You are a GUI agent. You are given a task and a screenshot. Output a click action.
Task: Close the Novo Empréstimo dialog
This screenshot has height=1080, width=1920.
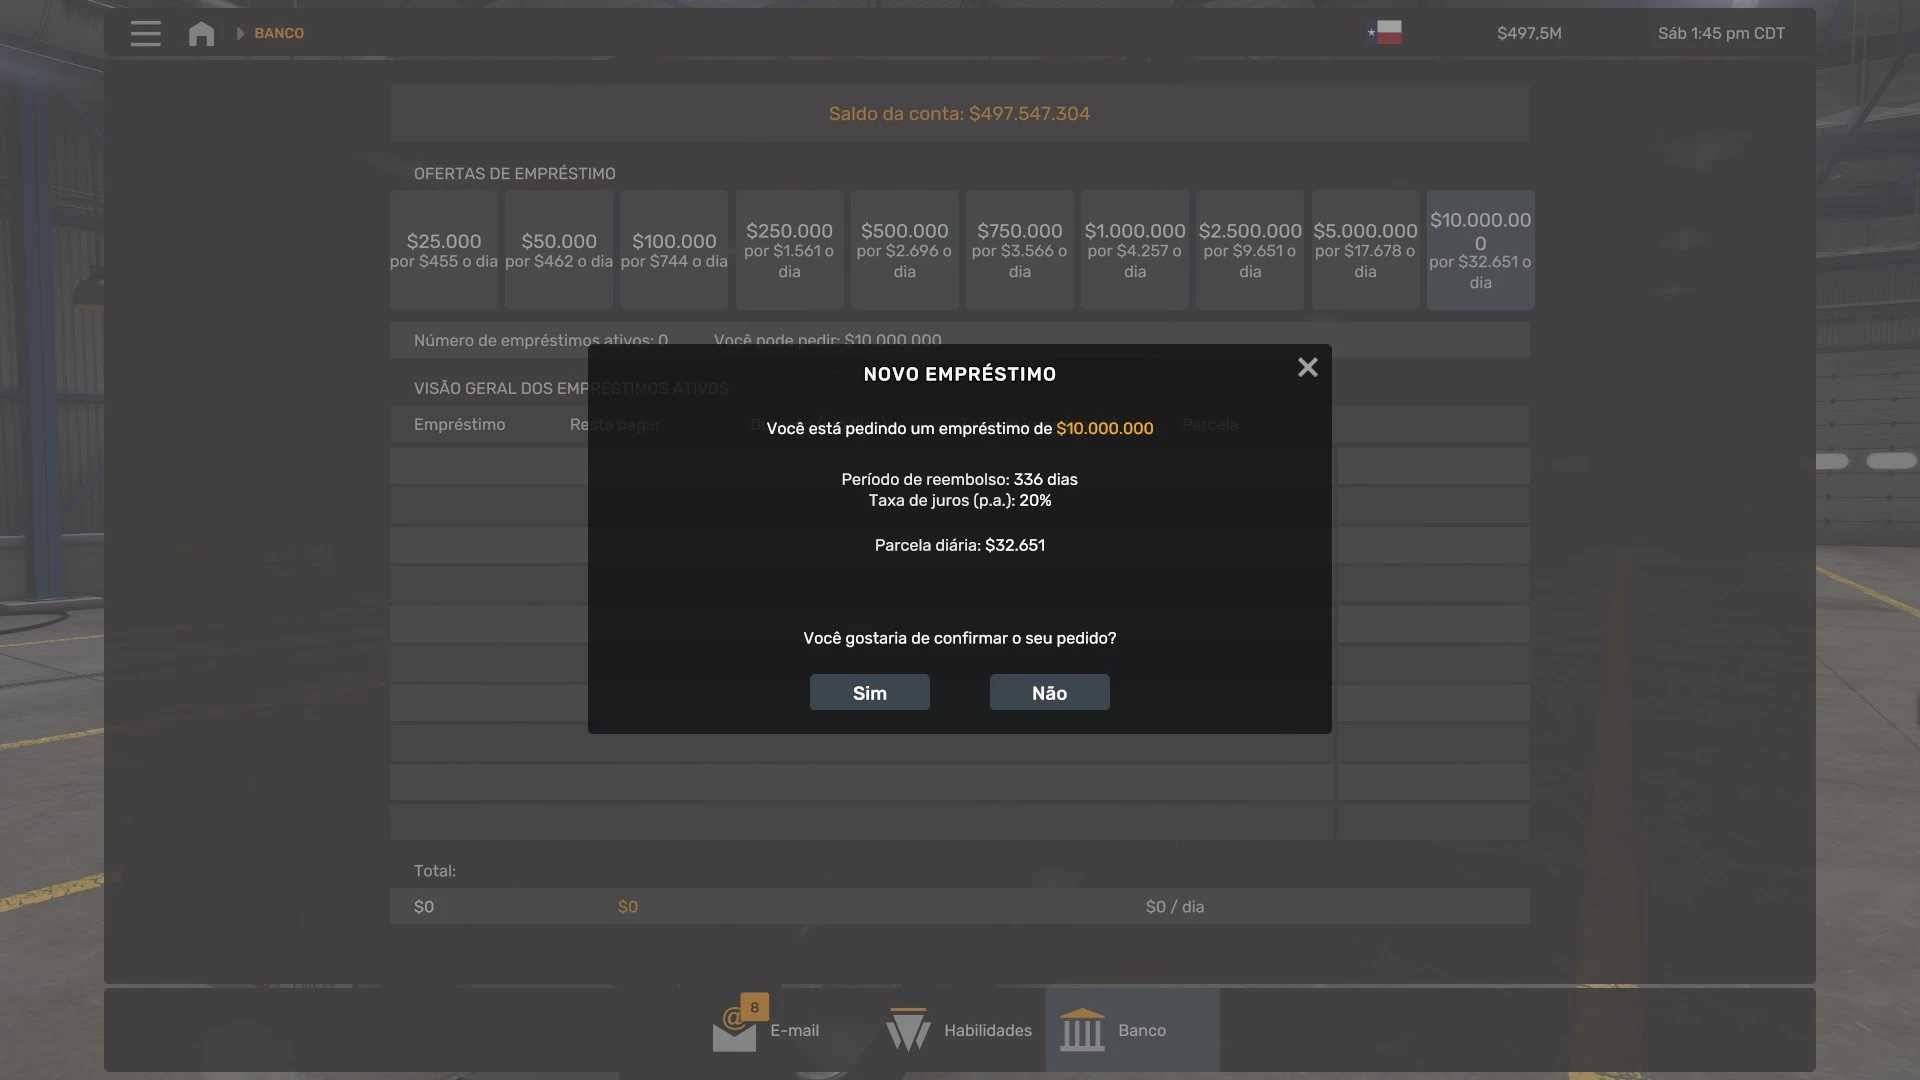[1307, 368]
